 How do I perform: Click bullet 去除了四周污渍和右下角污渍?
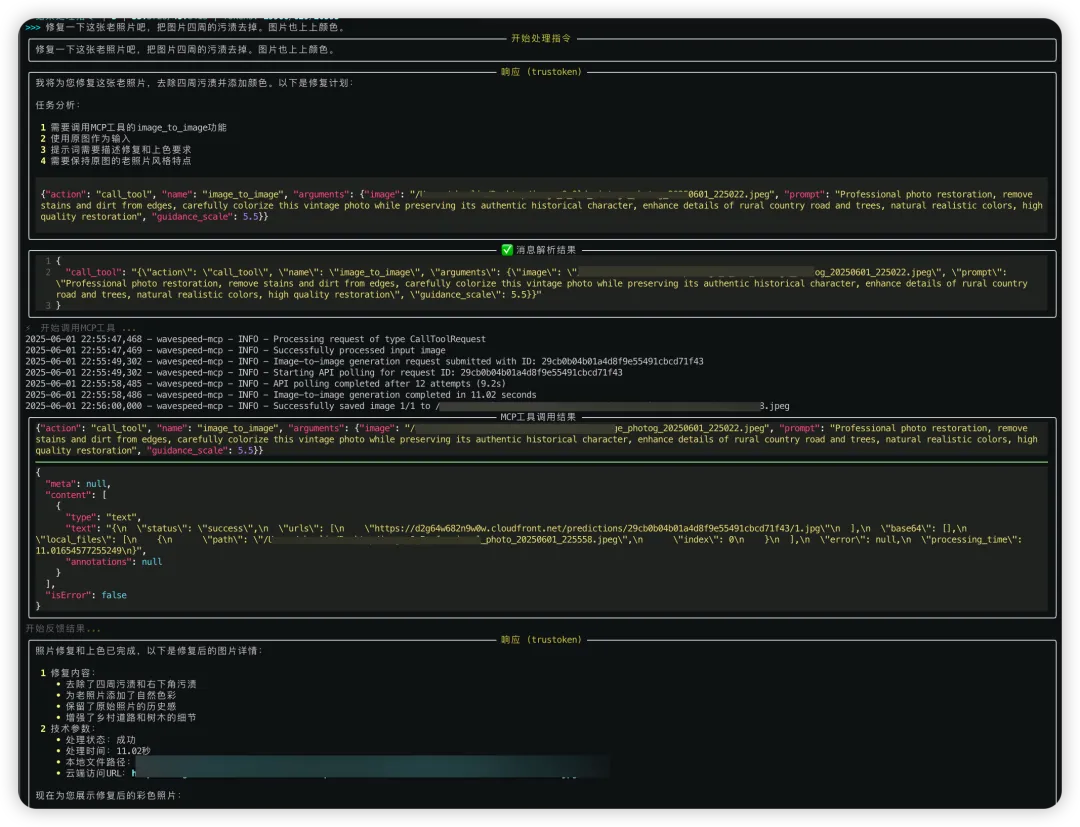pos(127,684)
